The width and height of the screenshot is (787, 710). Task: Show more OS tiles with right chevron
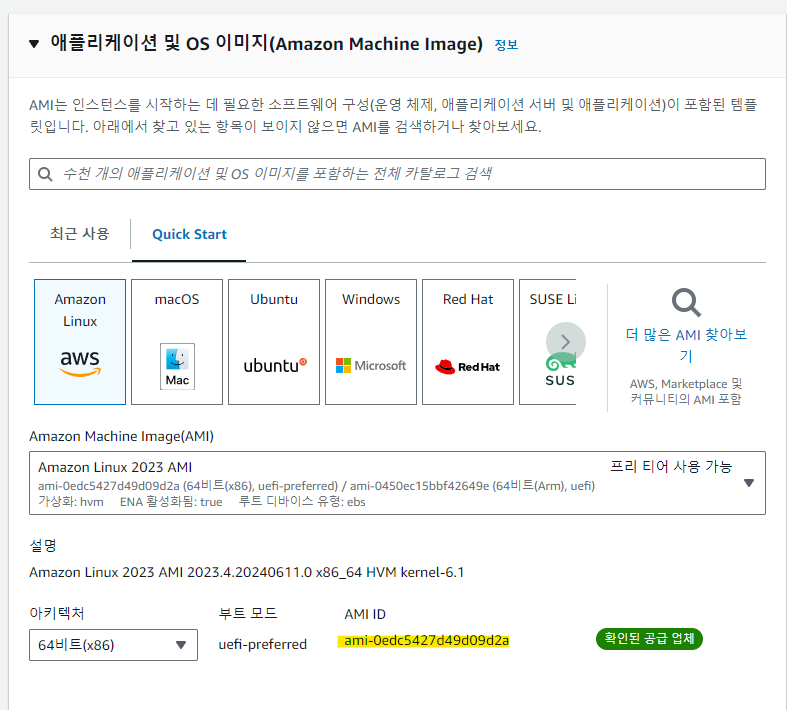[566, 342]
